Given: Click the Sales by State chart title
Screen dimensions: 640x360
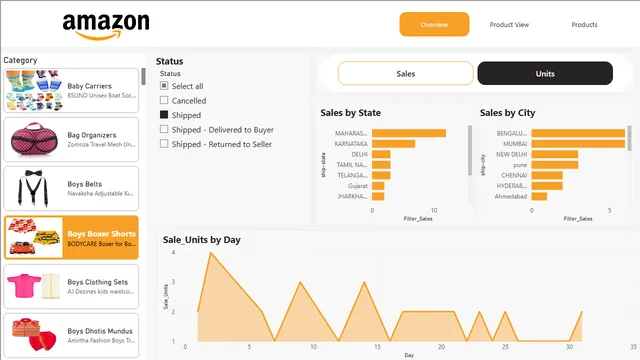Looking at the screenshot, I should coord(351,113).
